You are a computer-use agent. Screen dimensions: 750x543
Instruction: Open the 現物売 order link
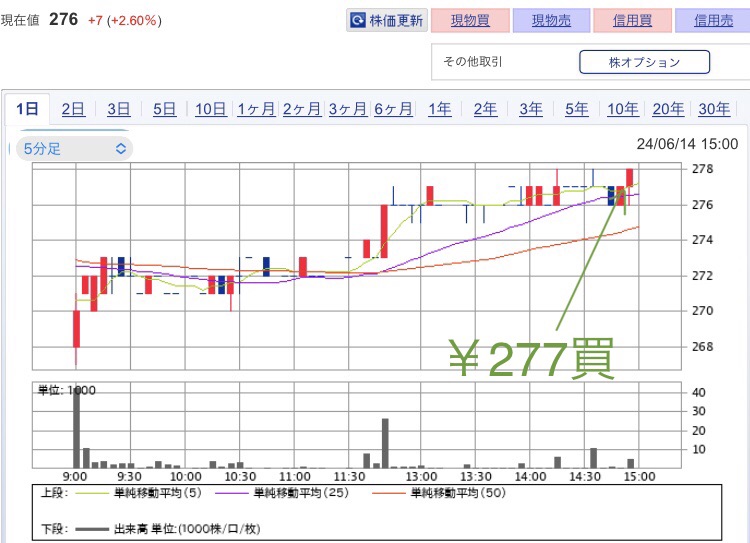551,21
